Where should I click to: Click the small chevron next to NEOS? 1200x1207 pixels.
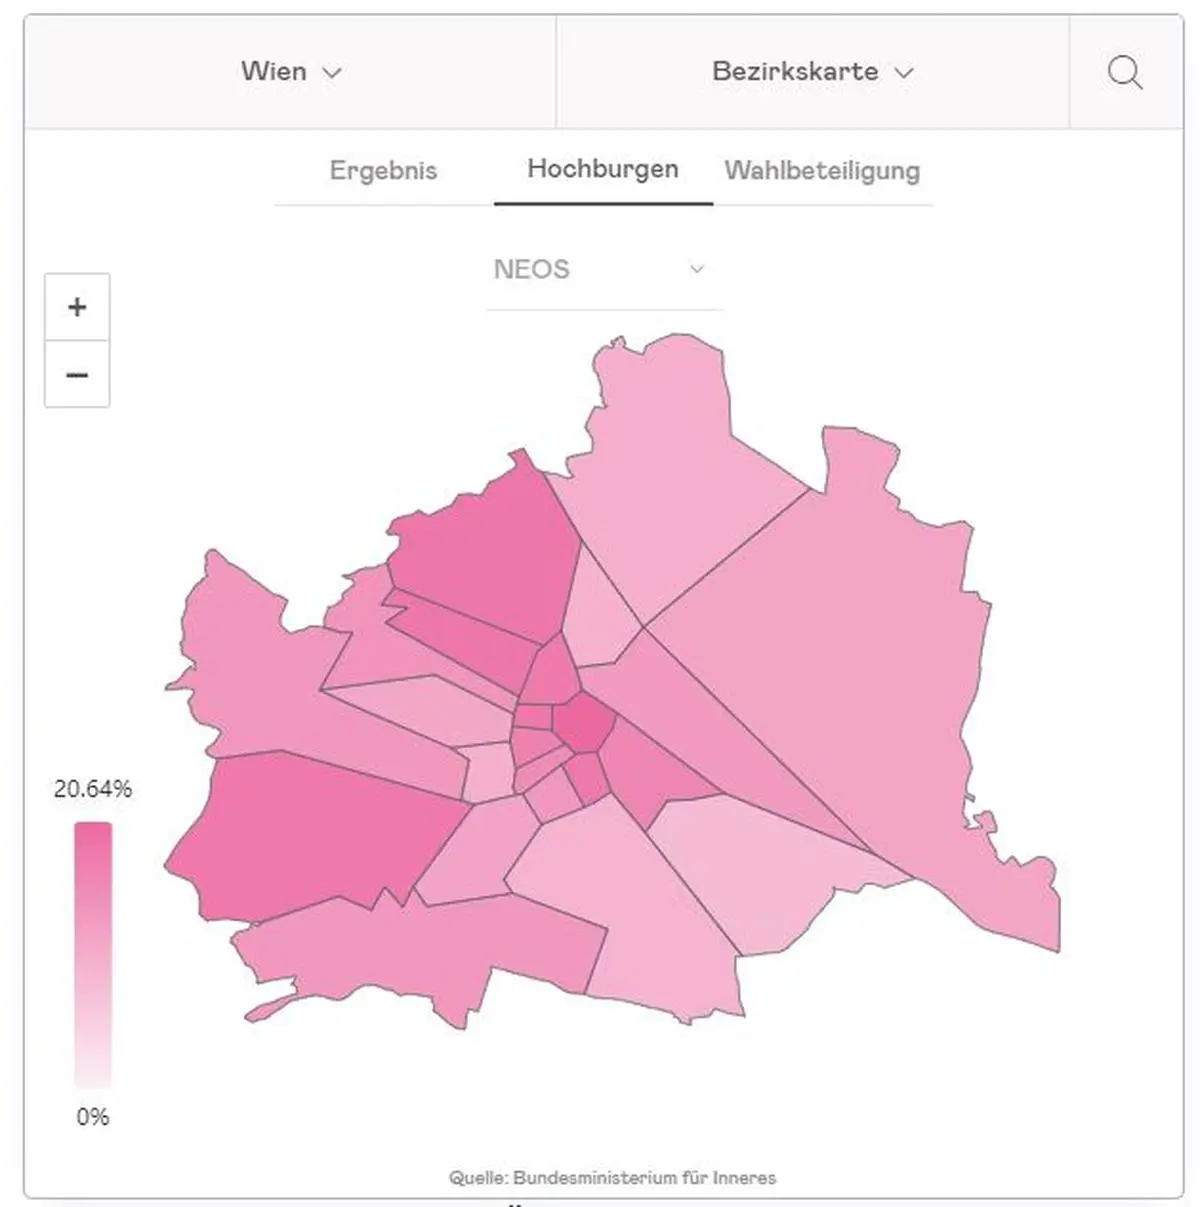[697, 268]
